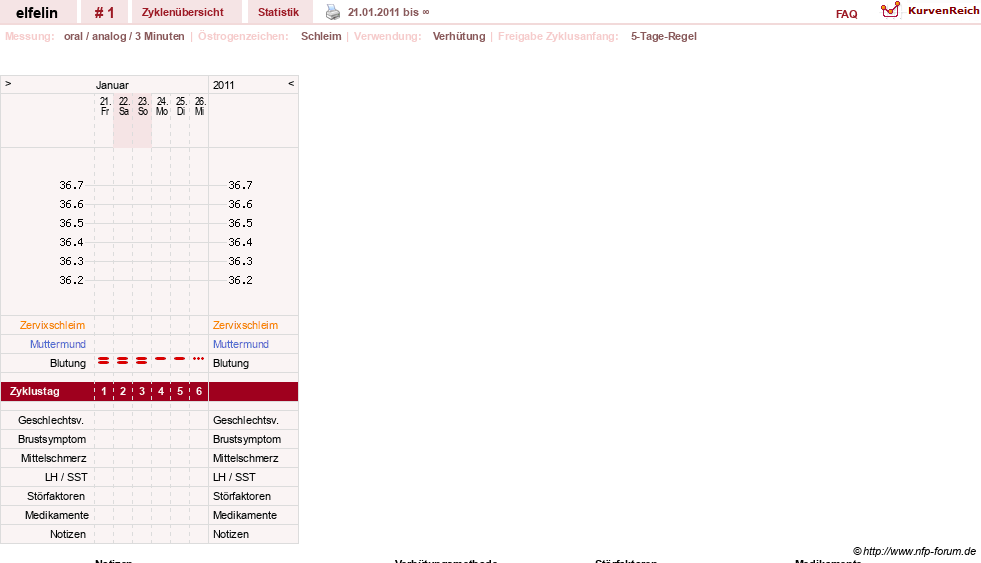
Task: Click the 2011 year label
Action: click(x=223, y=85)
